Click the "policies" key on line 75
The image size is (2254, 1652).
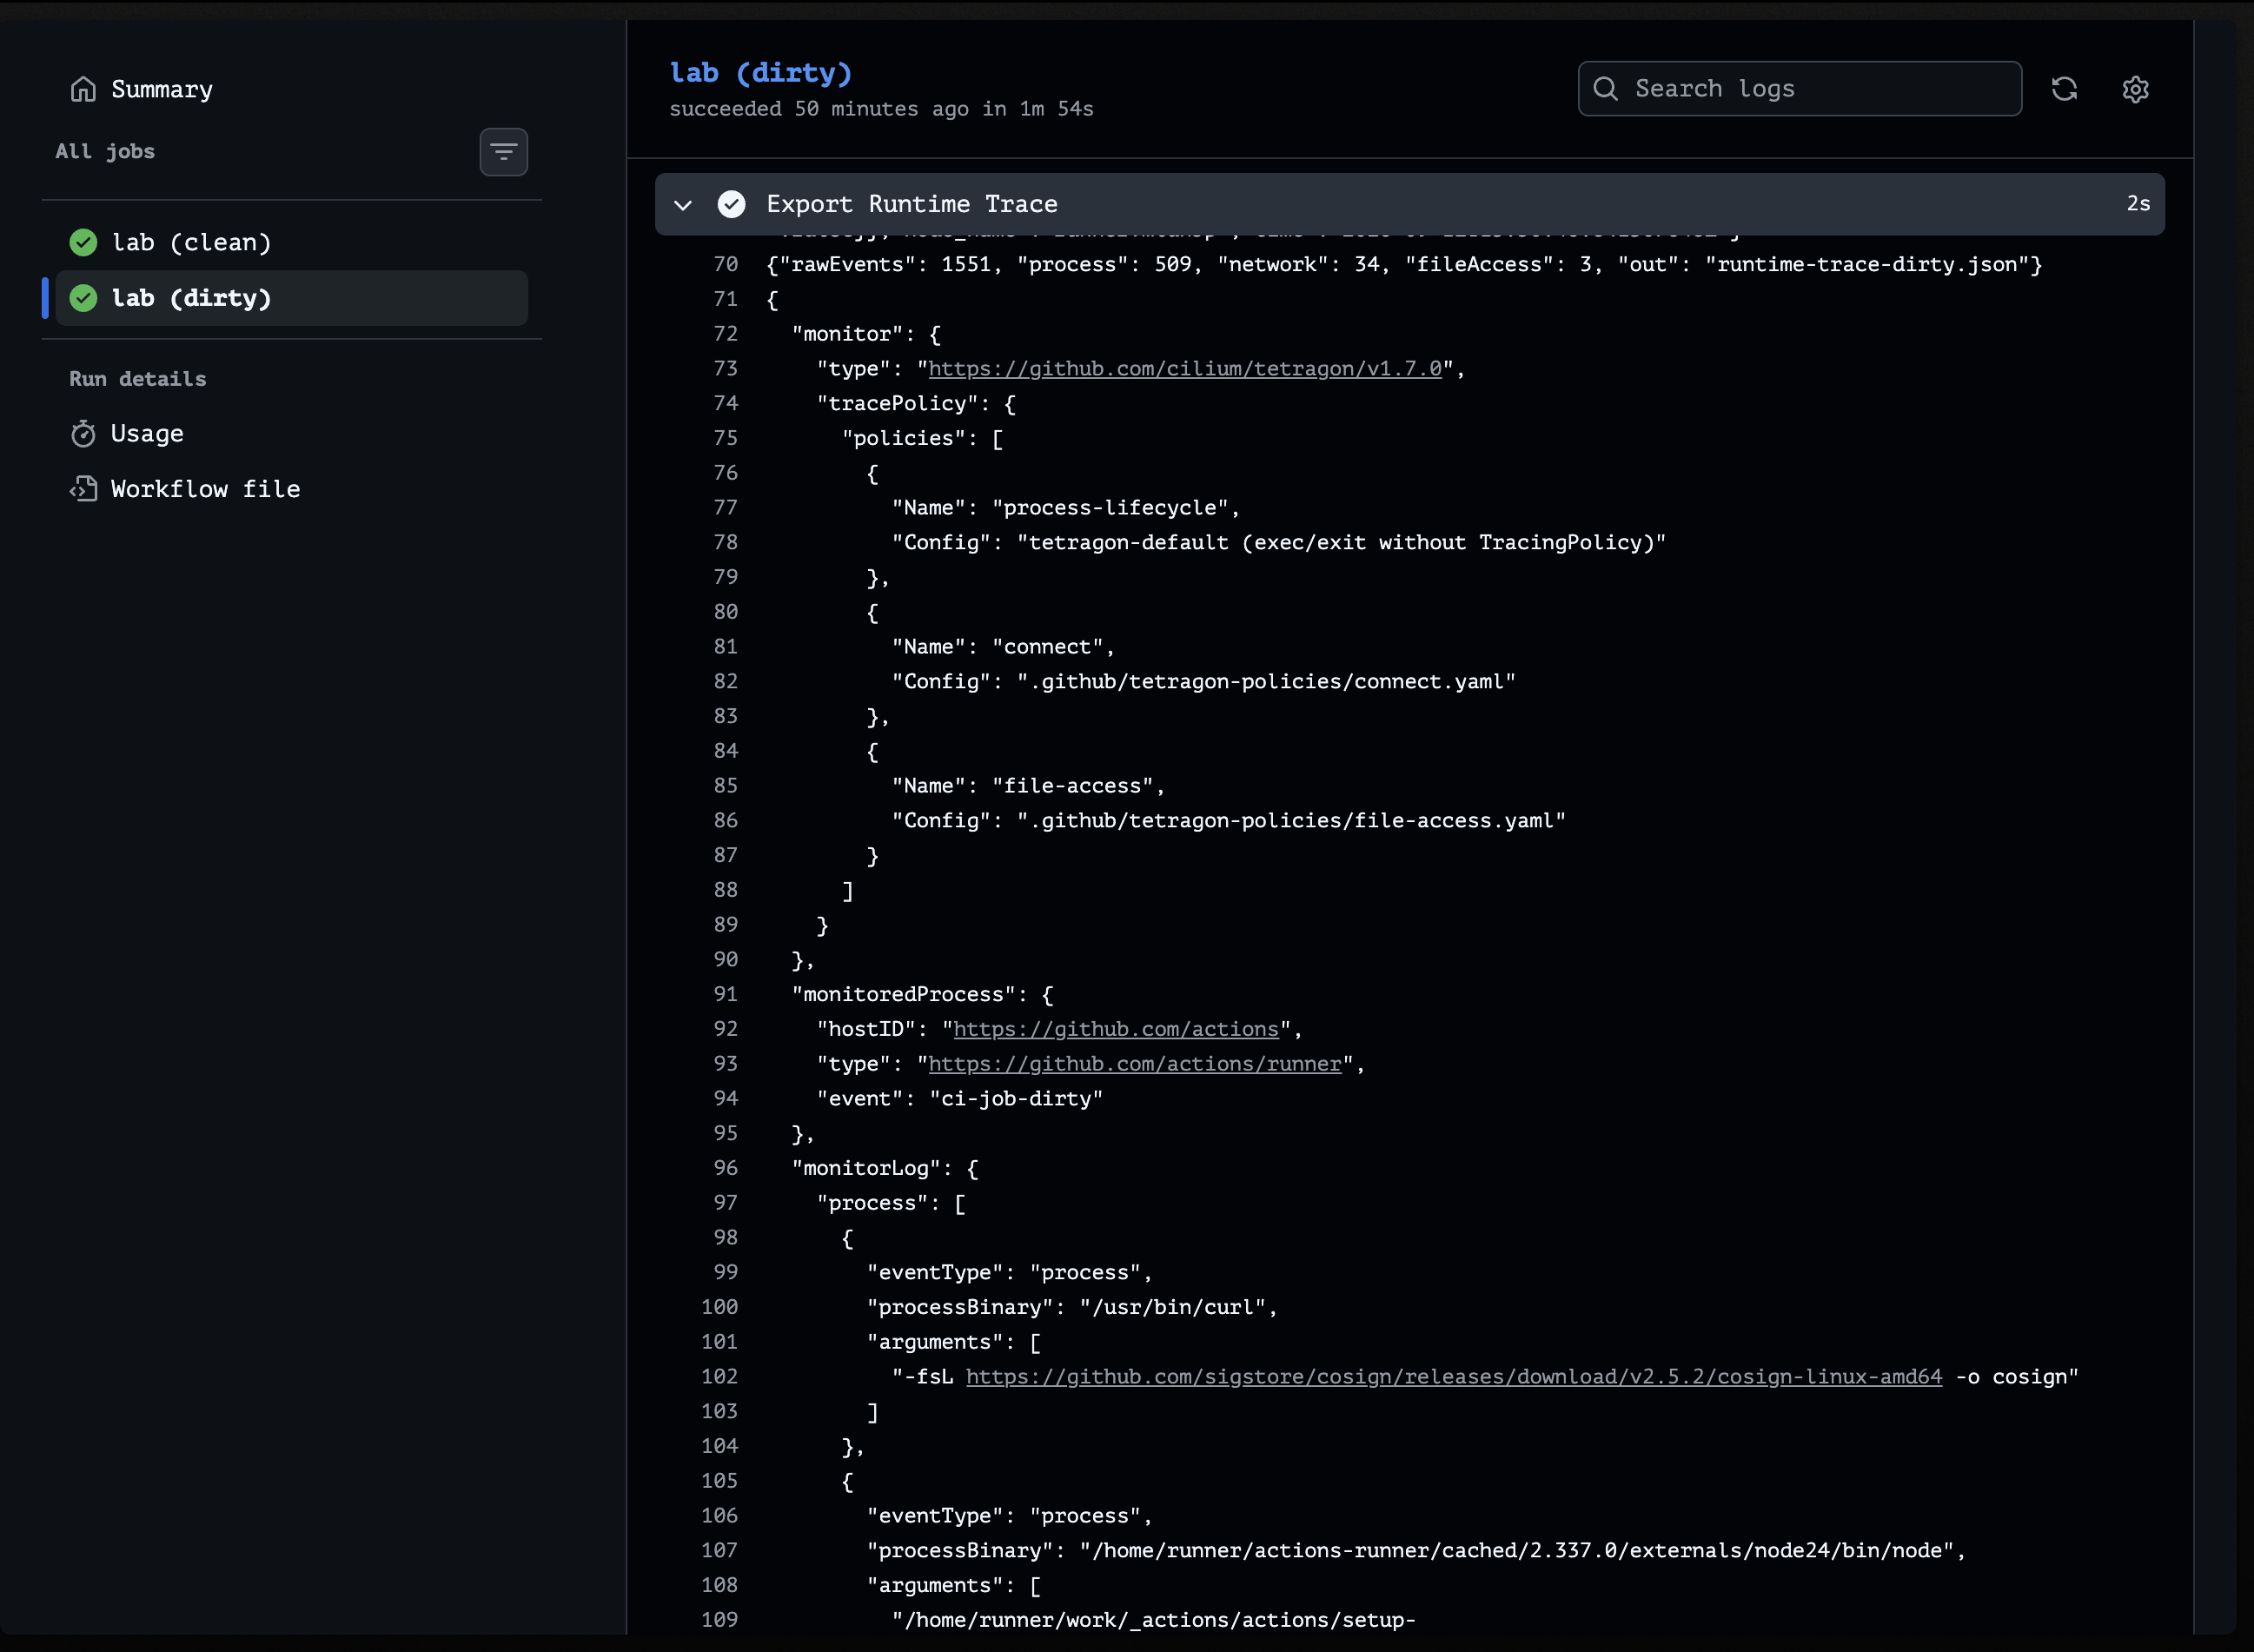(904, 439)
